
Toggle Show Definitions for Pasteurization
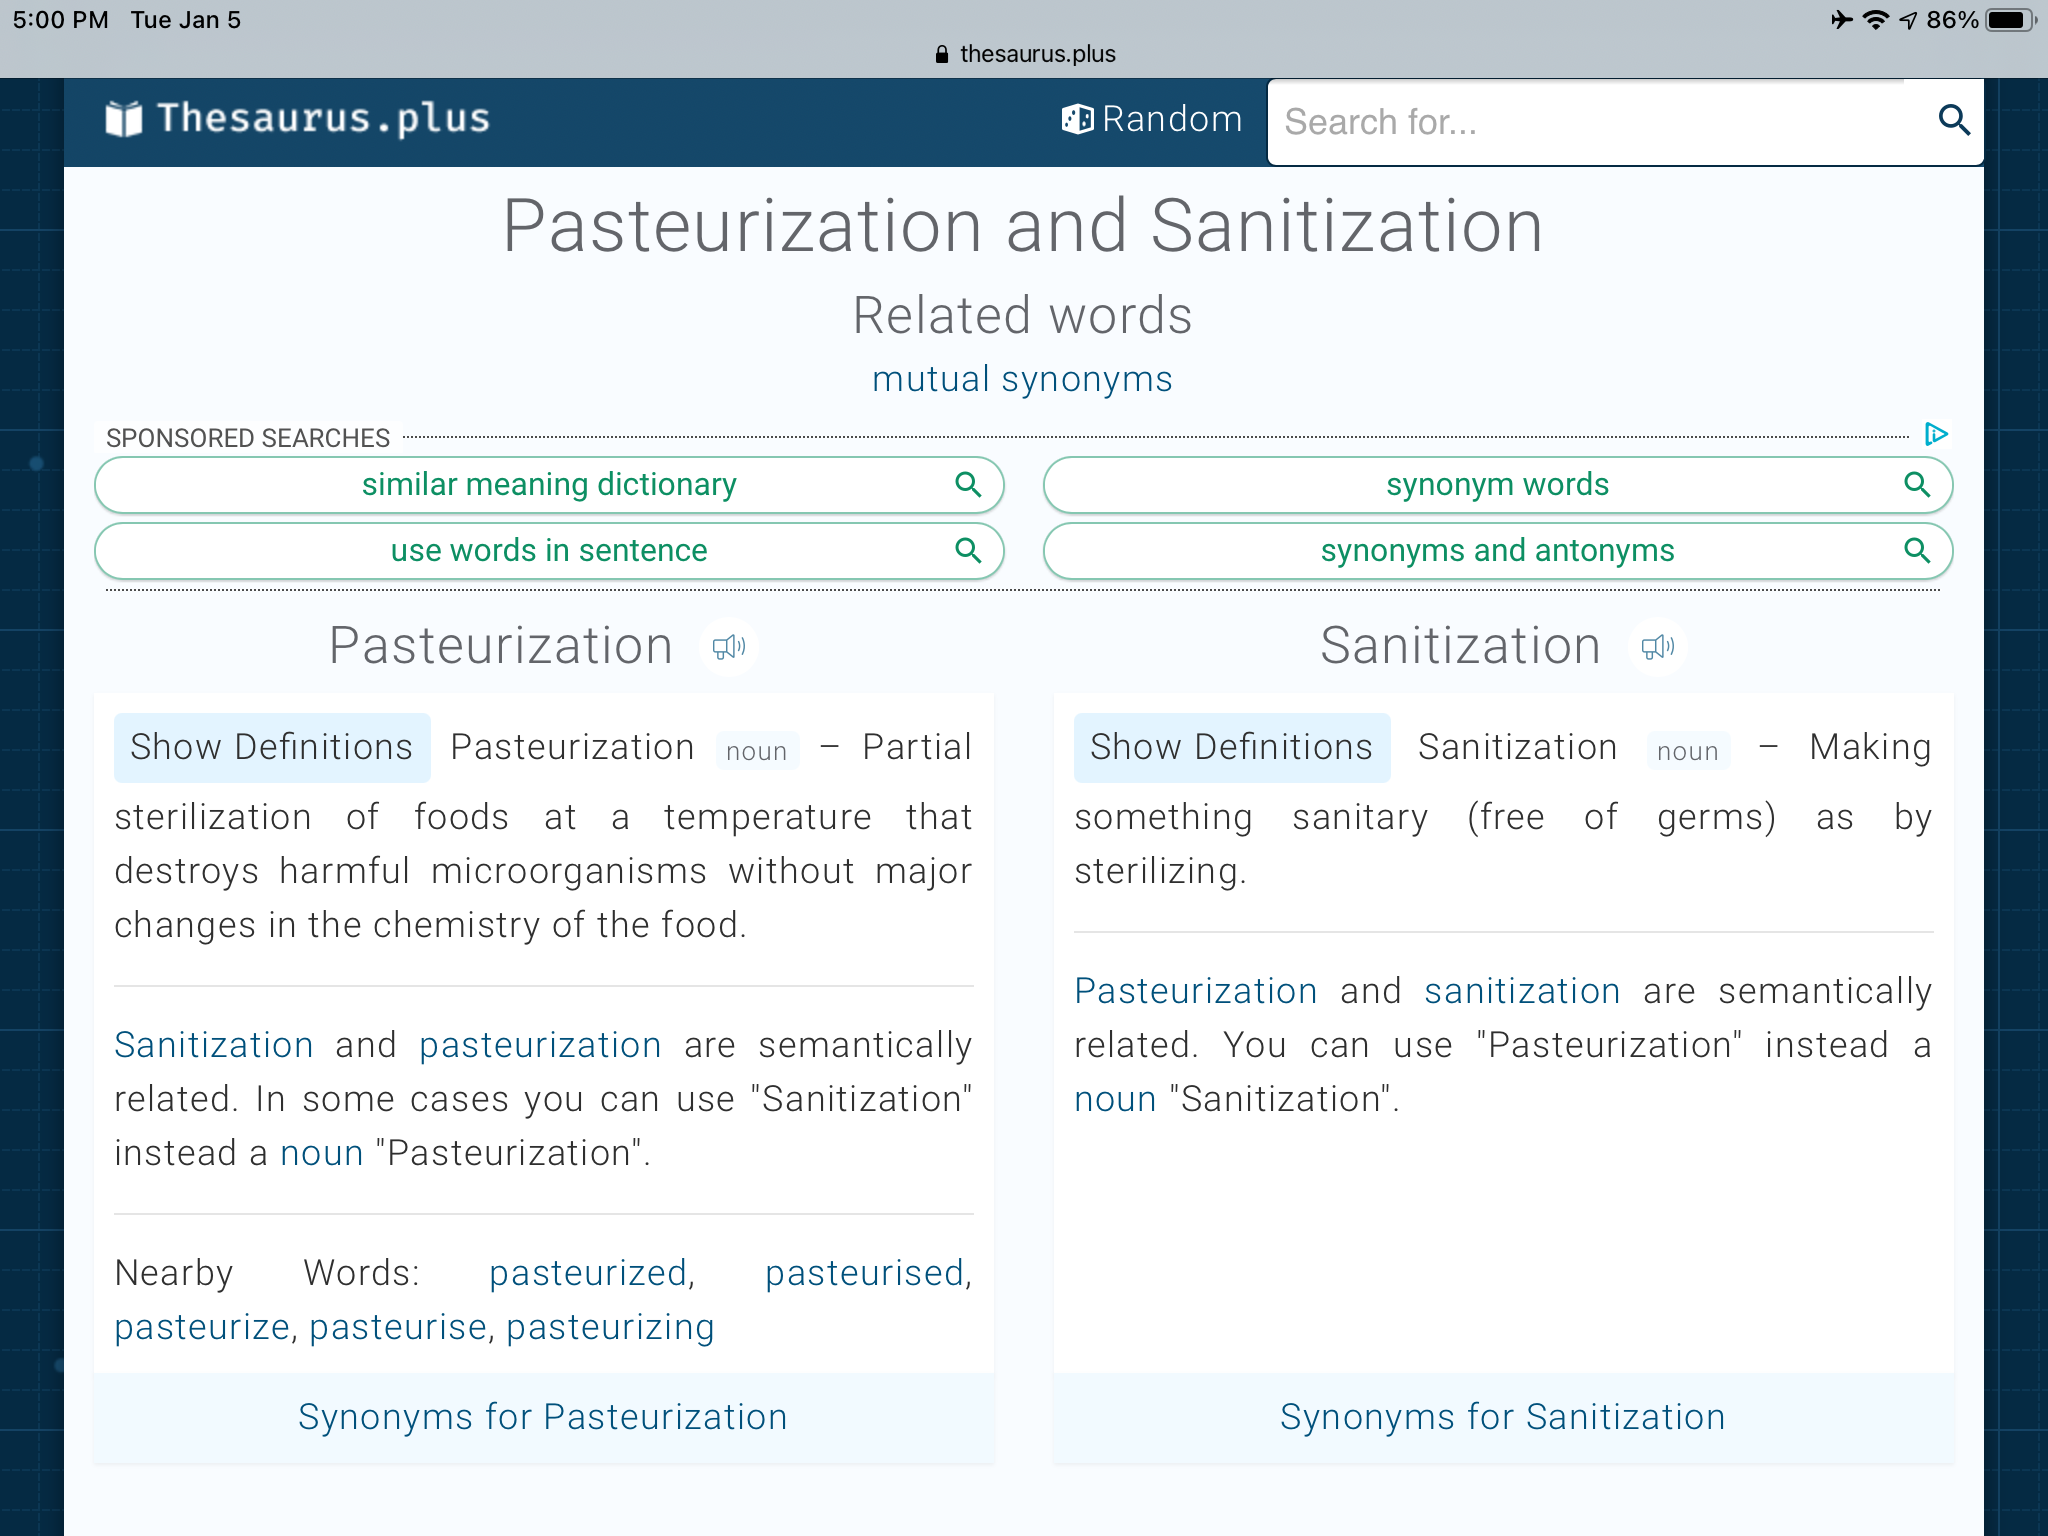[x=272, y=747]
